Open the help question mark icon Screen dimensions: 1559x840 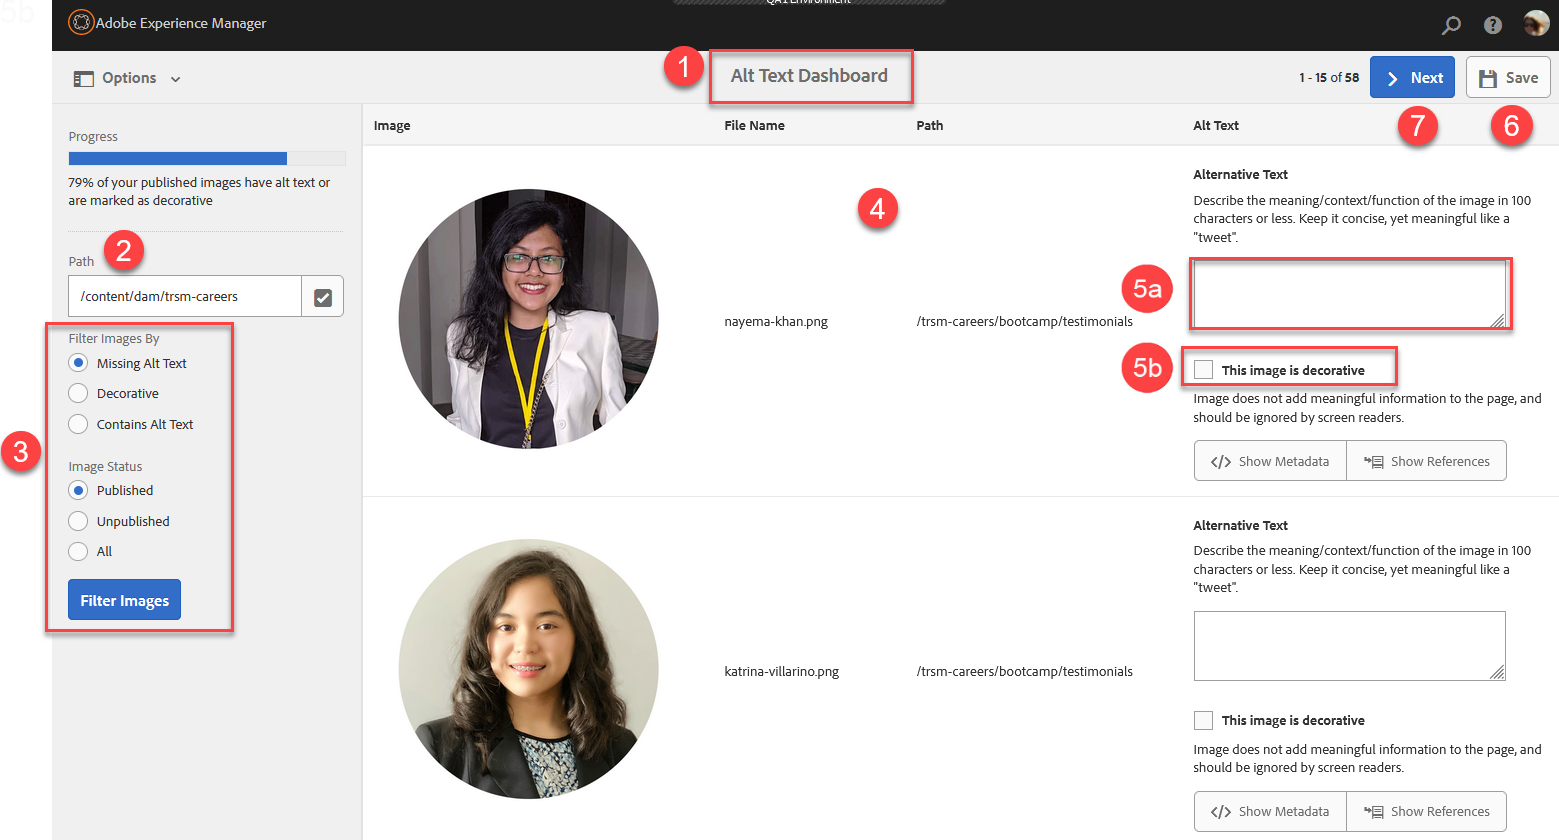1492,25
